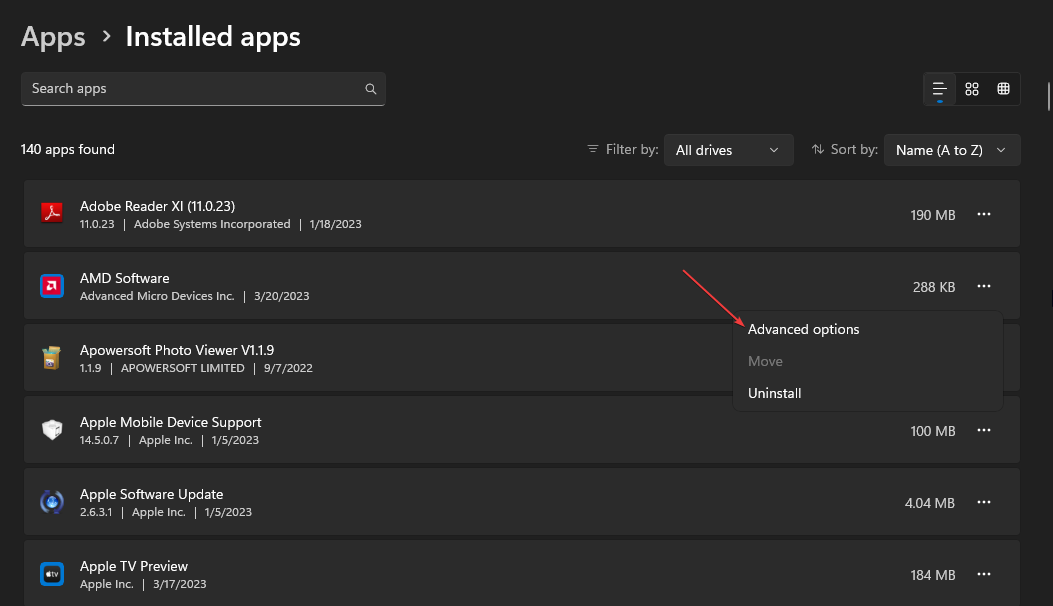Switch to table view layout
This screenshot has width=1053, height=606.
tap(1003, 89)
